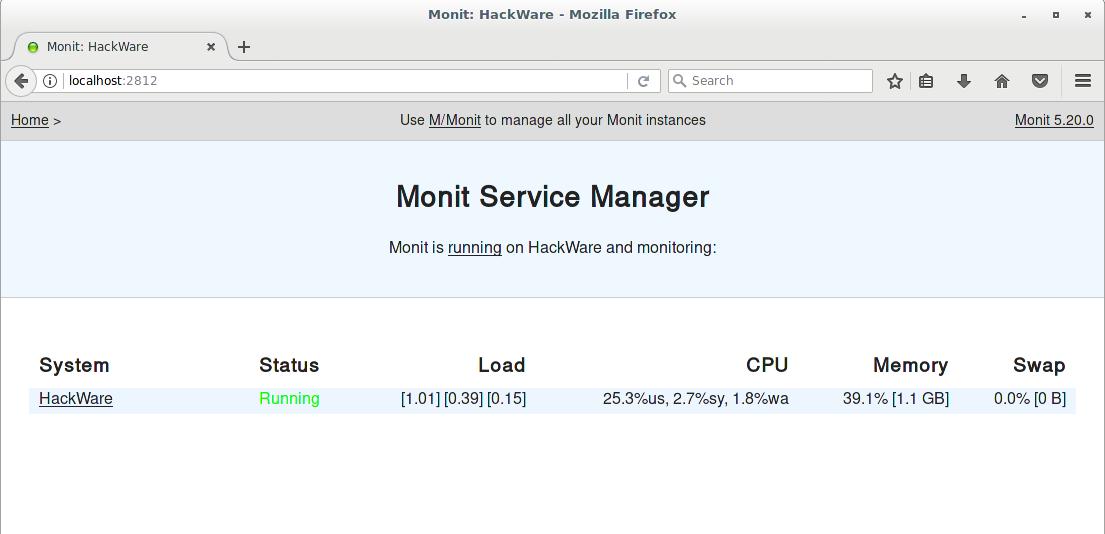Show bookmarks list icon
This screenshot has height=534, width=1105.
[x=926, y=81]
